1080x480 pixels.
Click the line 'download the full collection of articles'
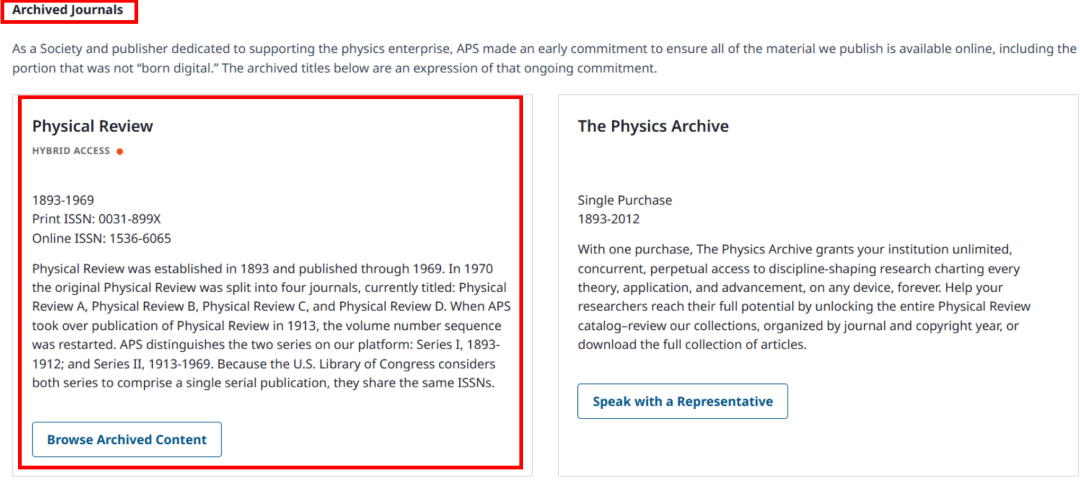(692, 344)
